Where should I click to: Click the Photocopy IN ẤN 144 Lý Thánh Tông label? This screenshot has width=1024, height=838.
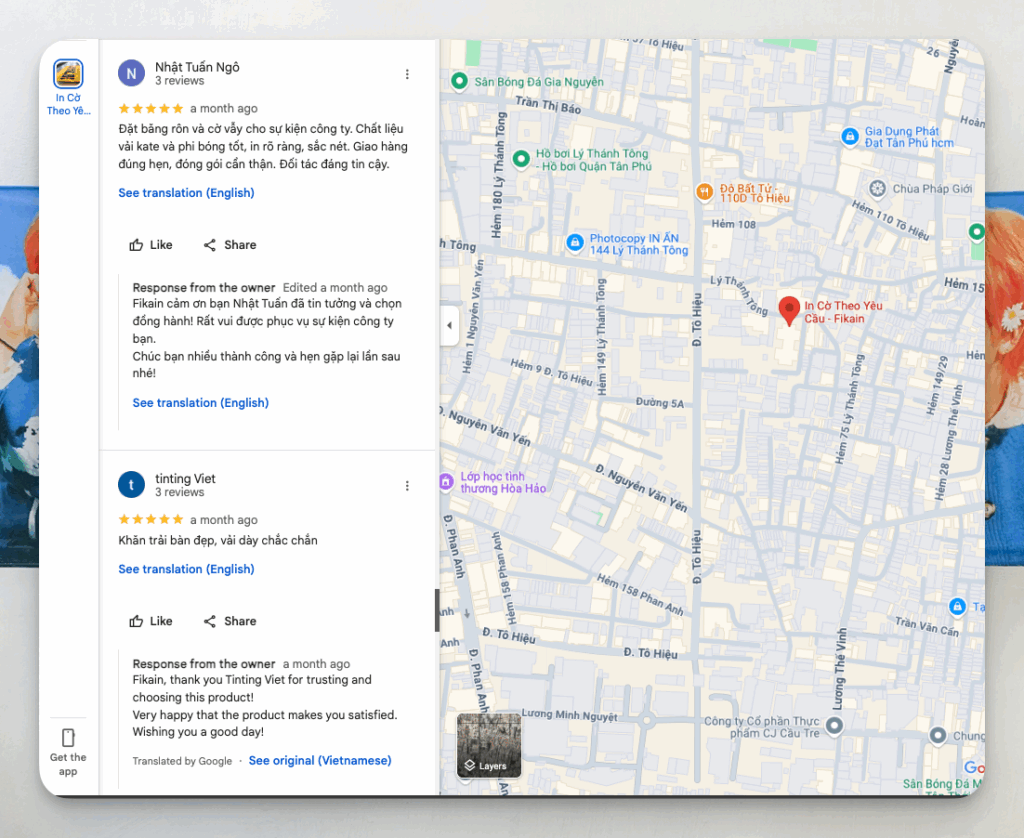(639, 244)
